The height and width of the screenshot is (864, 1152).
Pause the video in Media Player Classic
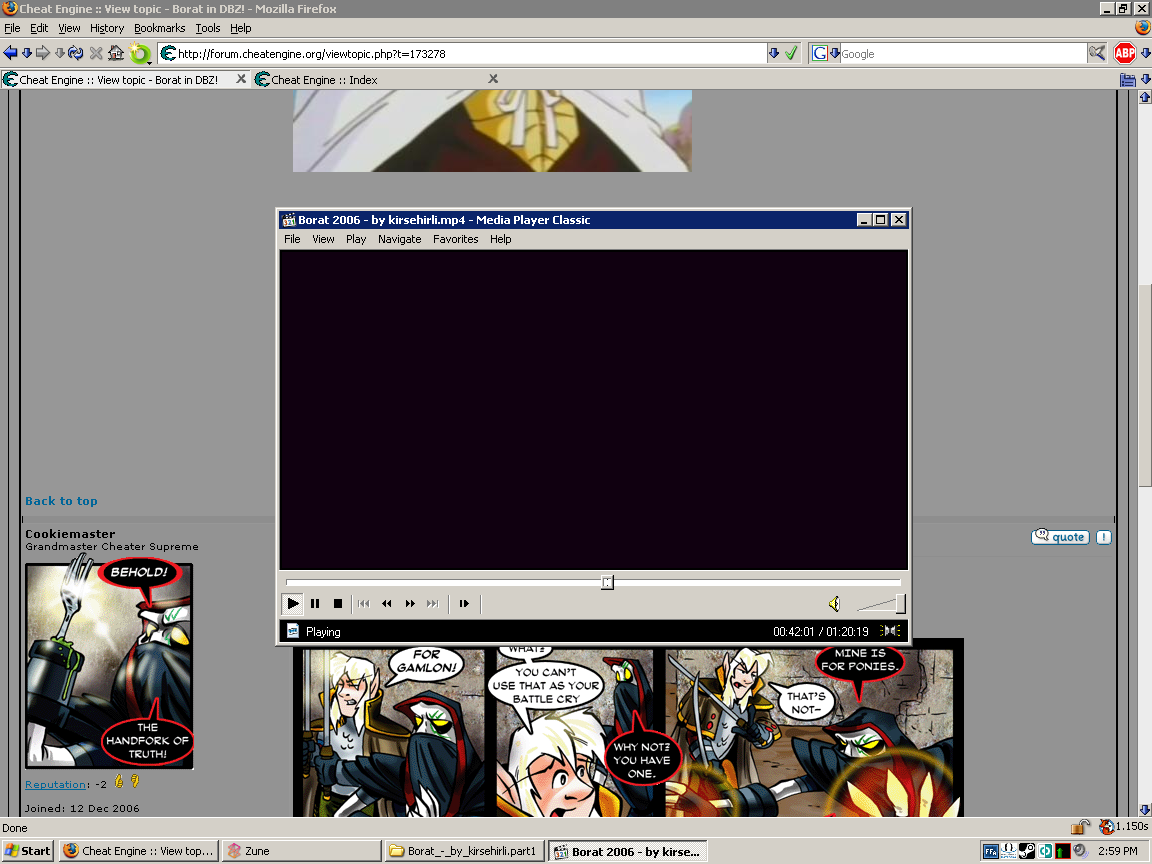(315, 603)
